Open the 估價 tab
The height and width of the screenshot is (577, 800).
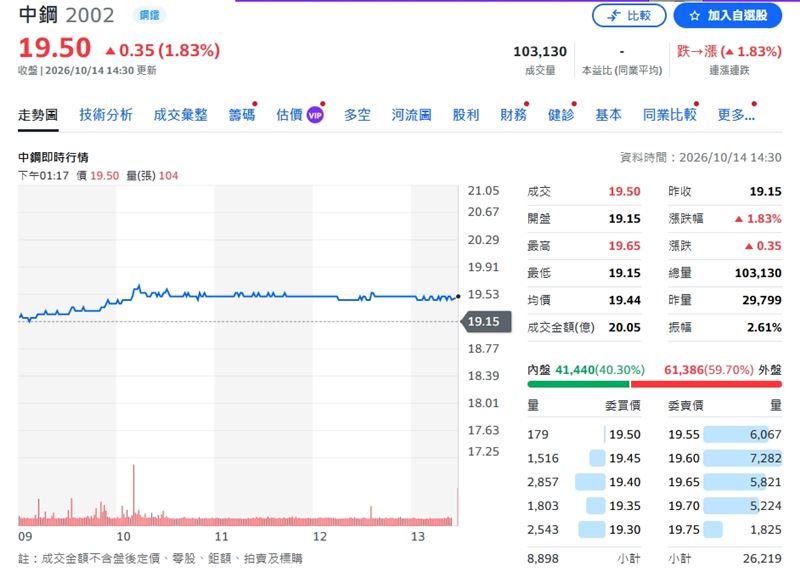point(289,115)
